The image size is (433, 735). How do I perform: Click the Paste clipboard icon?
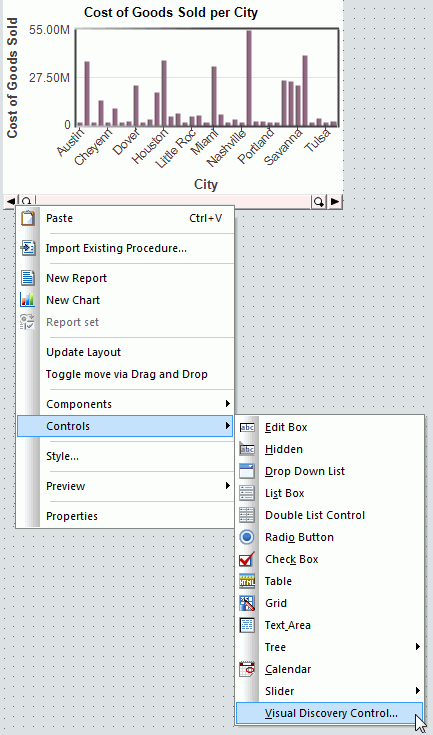pos(28,218)
